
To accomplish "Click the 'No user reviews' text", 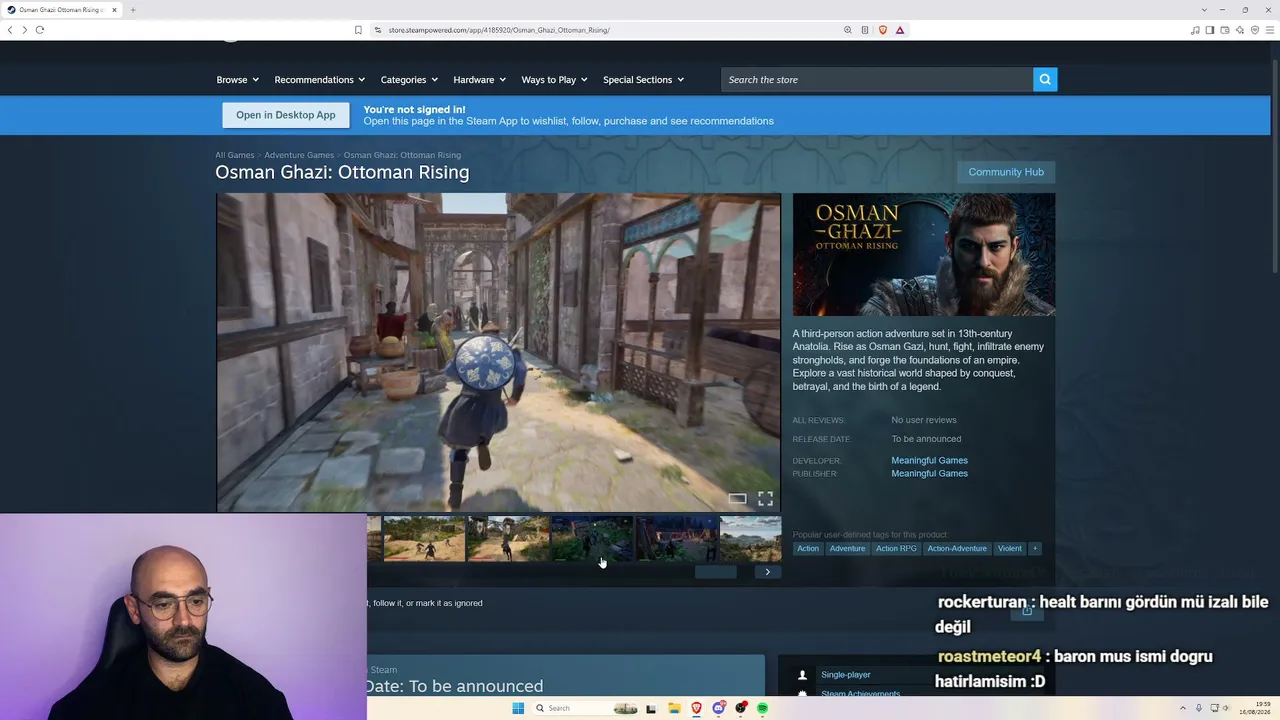I will [924, 420].
